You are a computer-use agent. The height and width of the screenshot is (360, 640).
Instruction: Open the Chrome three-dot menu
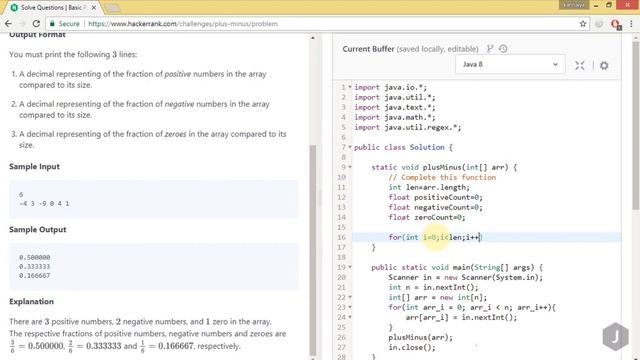[x=631, y=24]
